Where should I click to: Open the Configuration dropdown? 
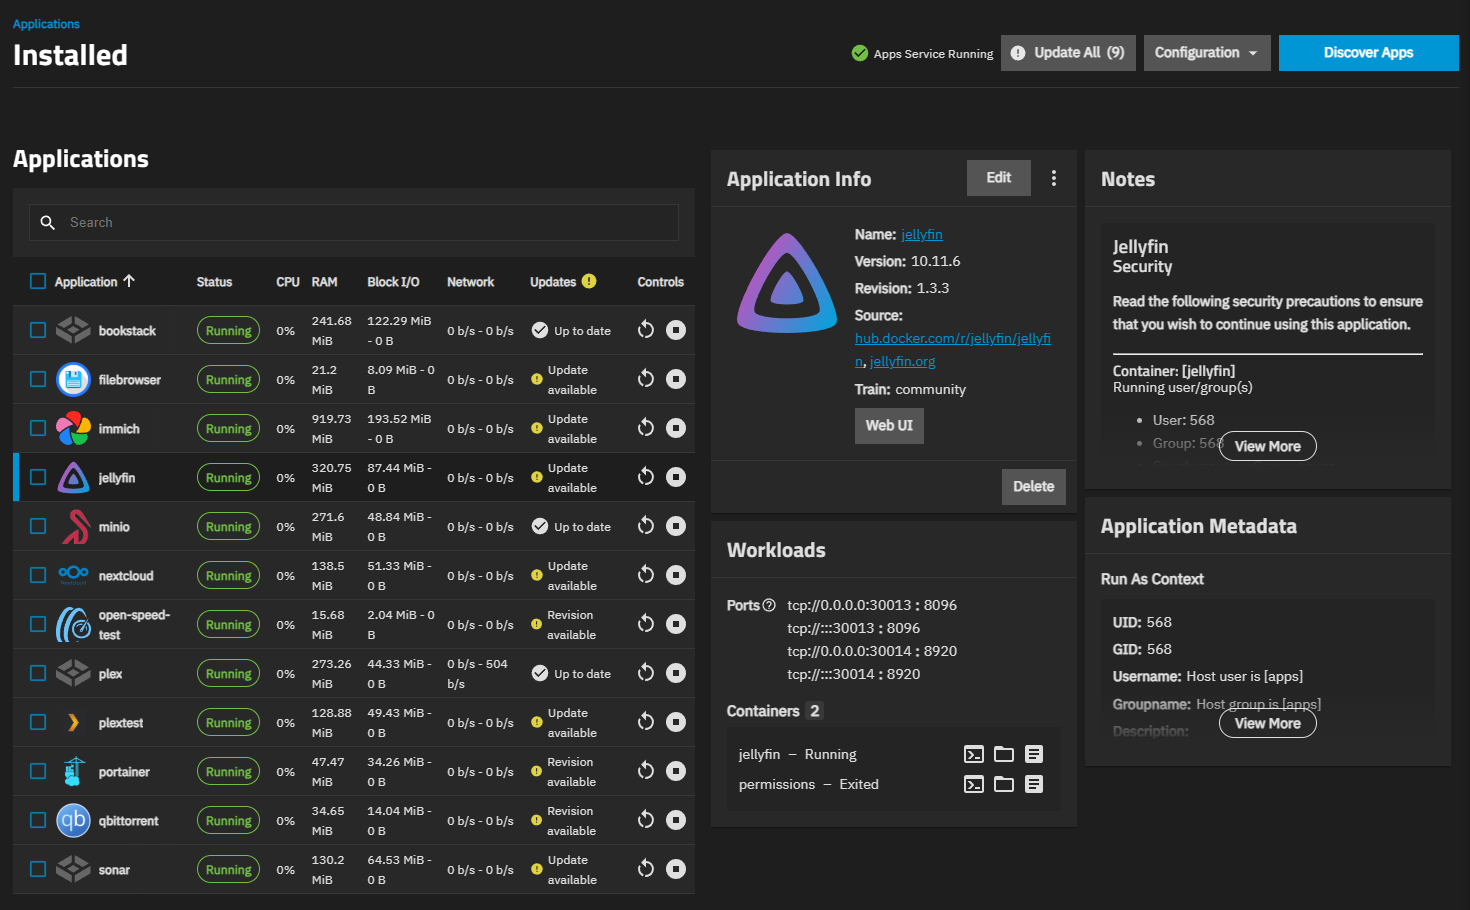tap(1206, 53)
